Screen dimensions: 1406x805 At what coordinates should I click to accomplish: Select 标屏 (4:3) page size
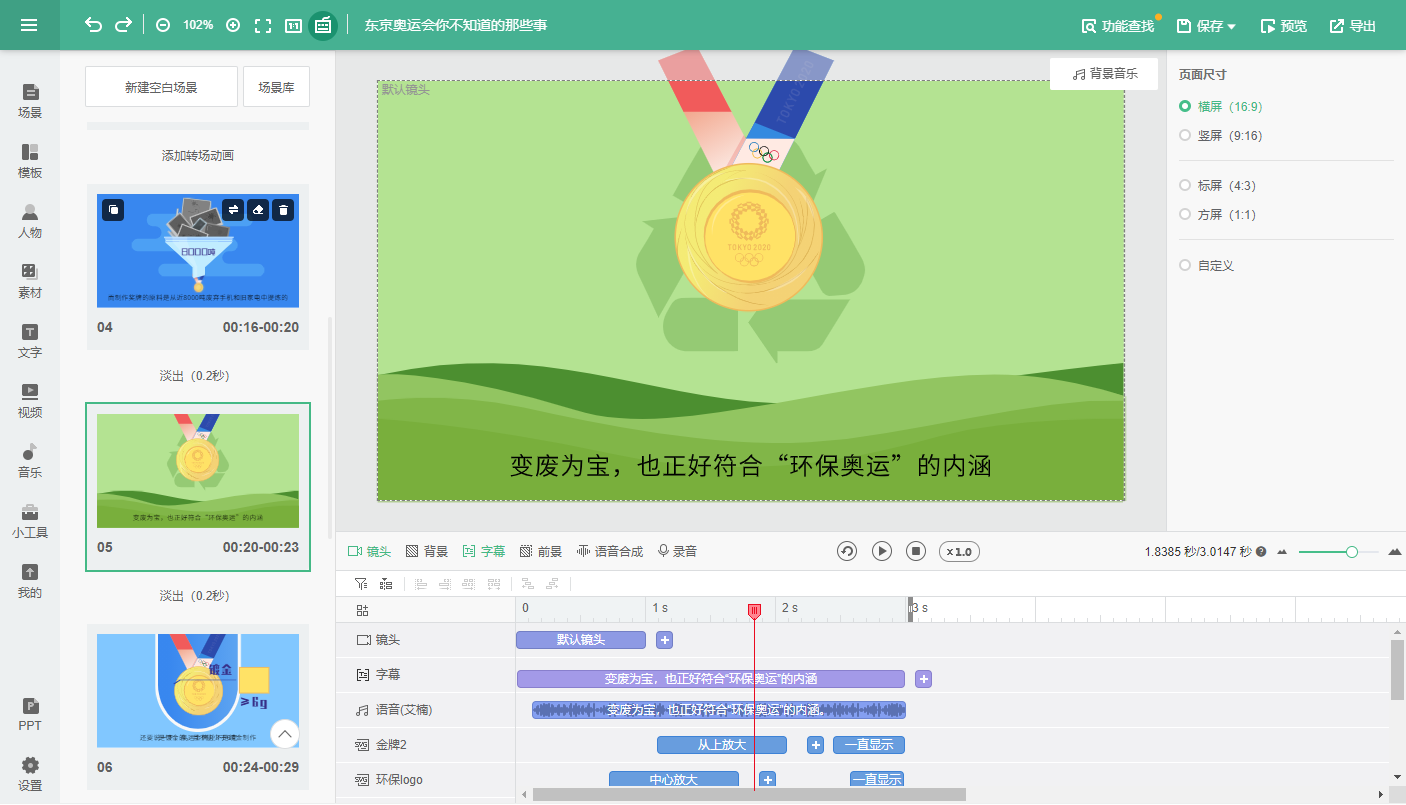1217,185
